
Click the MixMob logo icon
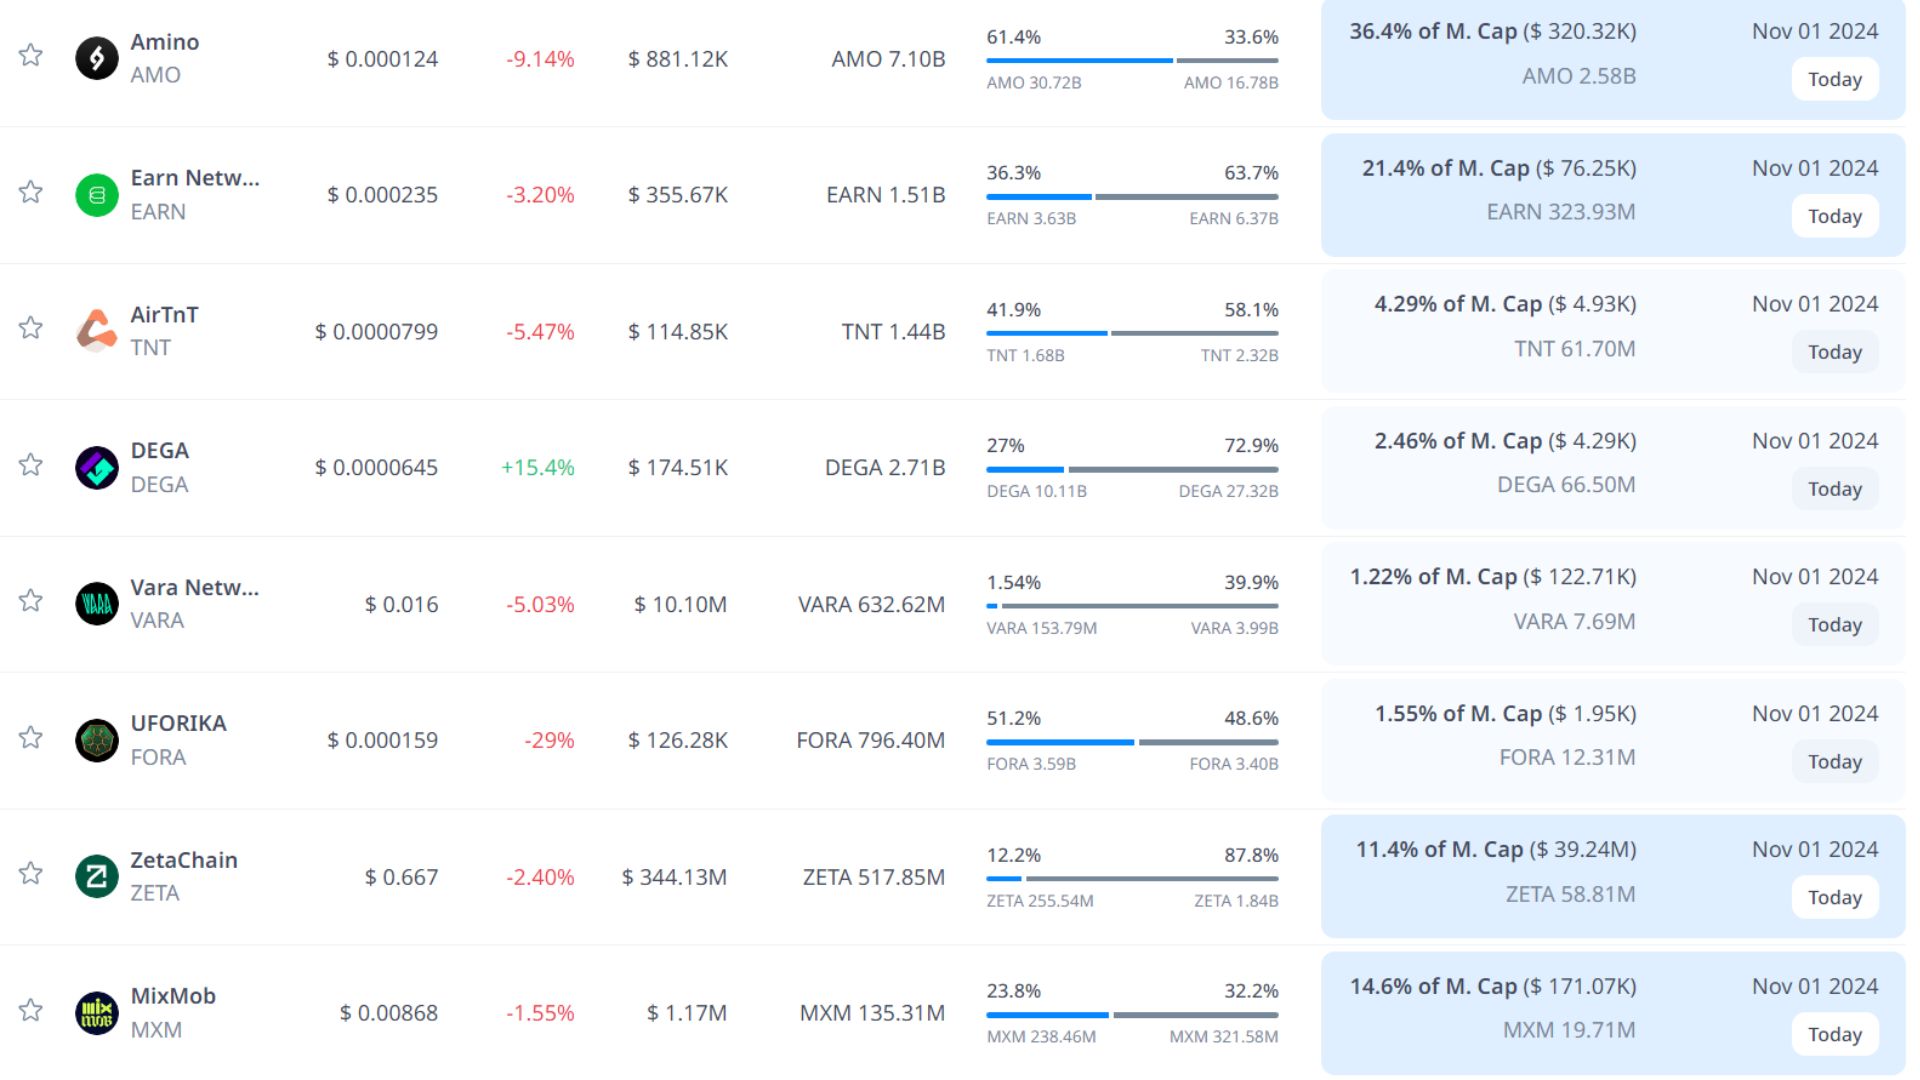(x=97, y=1013)
